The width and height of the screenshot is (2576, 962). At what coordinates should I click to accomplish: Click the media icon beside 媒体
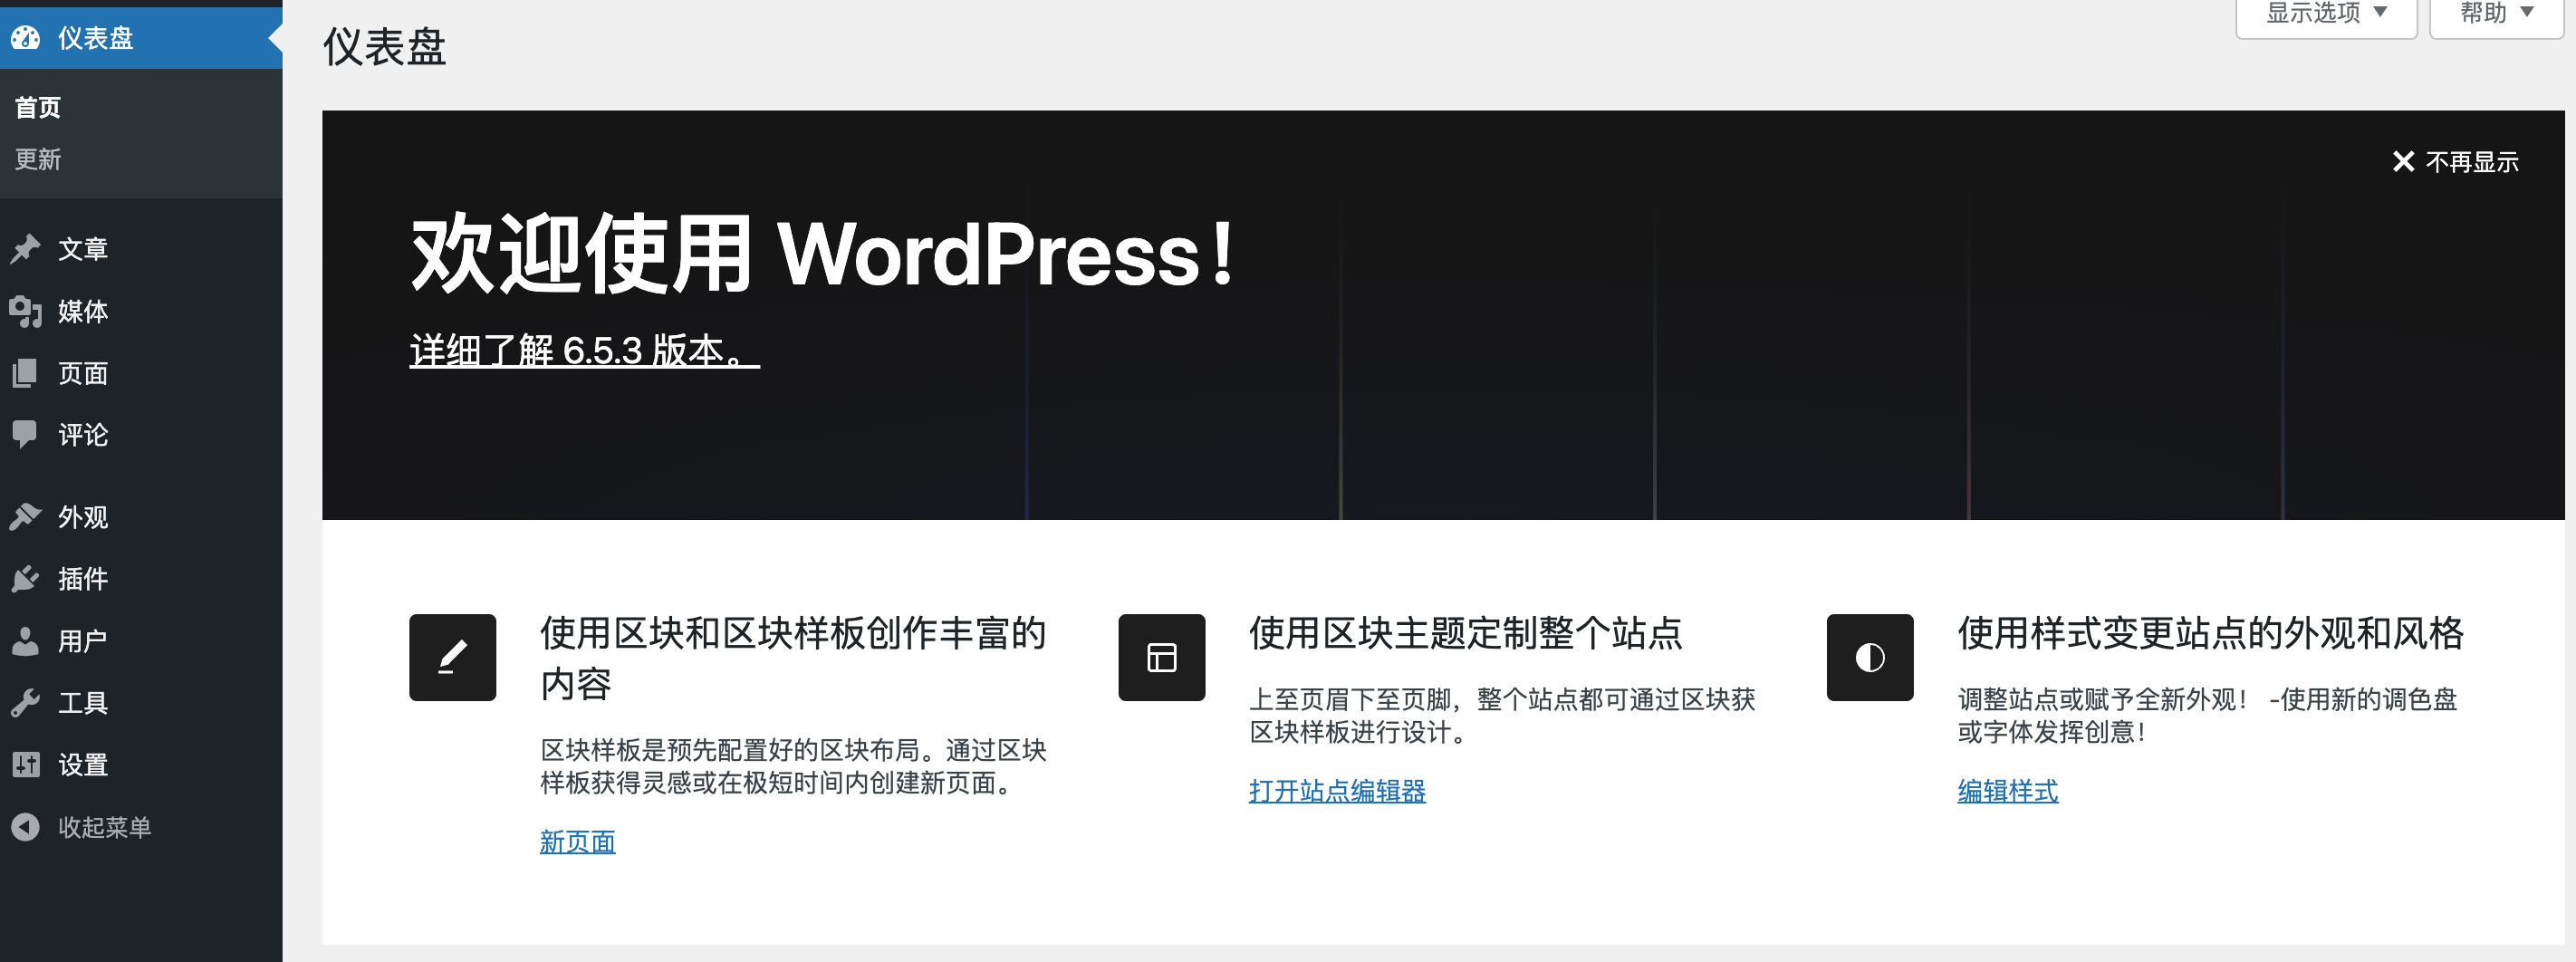tap(25, 311)
